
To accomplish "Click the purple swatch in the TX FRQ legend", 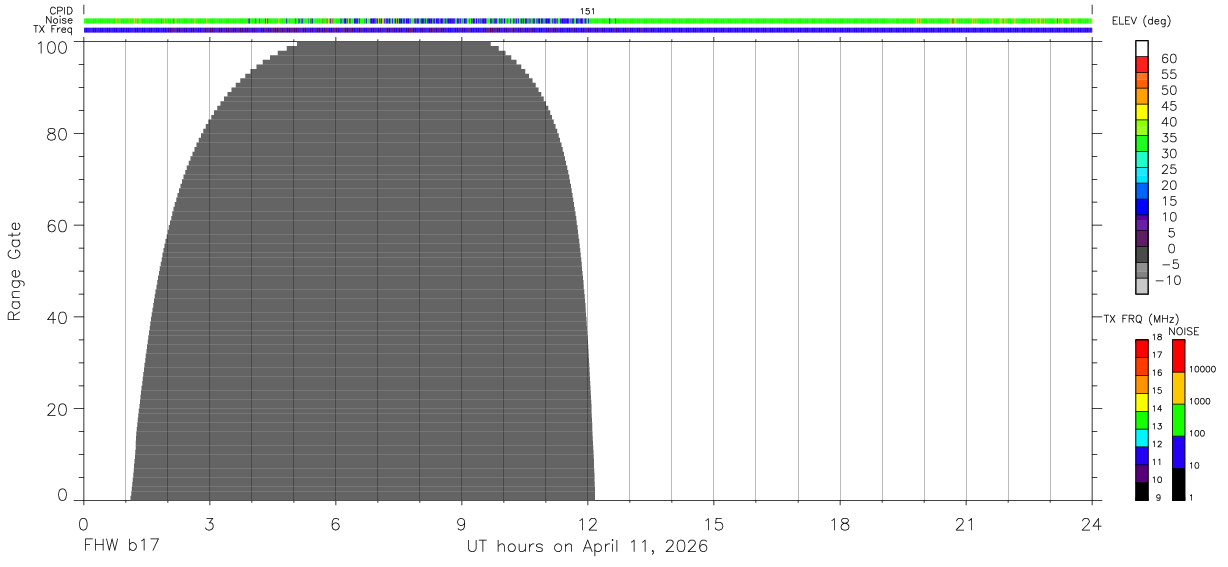I will click(1142, 474).
